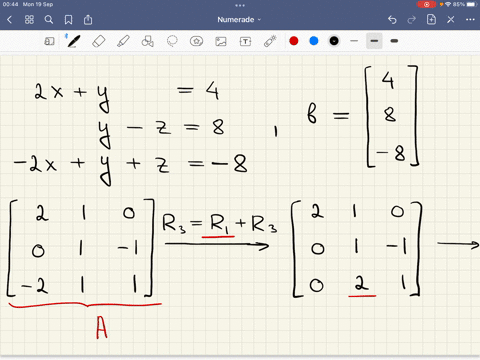Viewport: 480px width, 360px height.
Task: Select the thick stroke width
Action: (394, 41)
